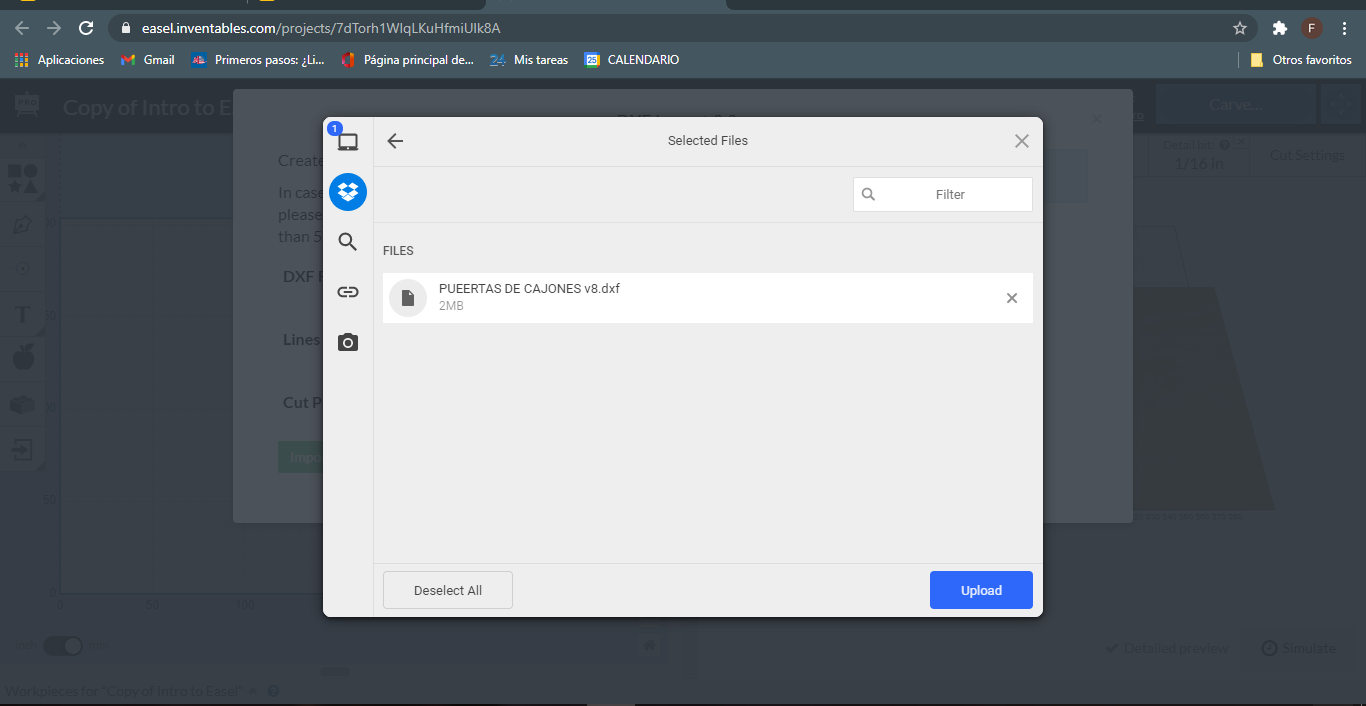This screenshot has height=706, width=1366.
Task: Select the Easel shapes tool in left toolbar
Action: pos(23,179)
